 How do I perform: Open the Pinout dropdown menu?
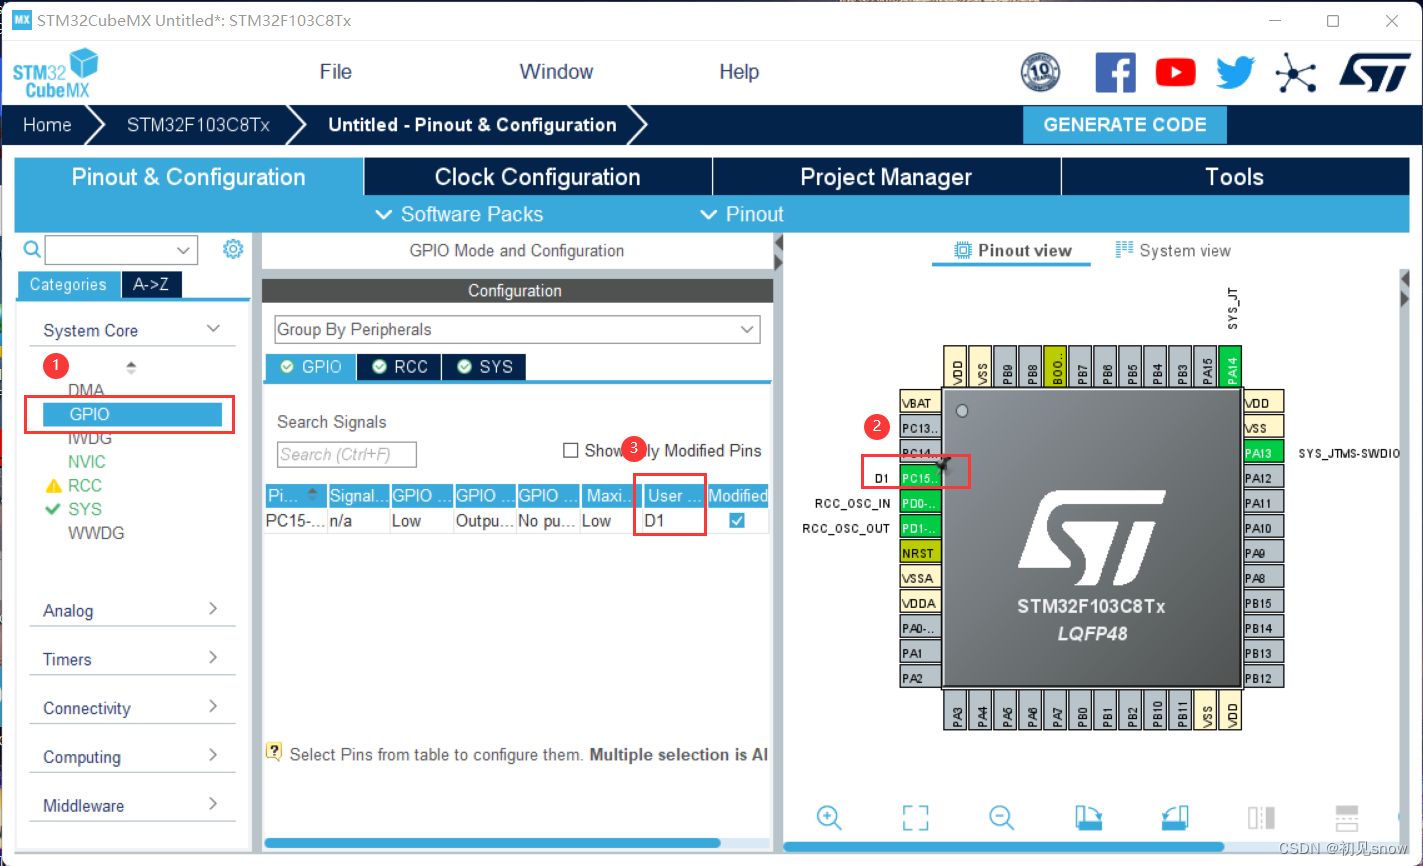pos(742,214)
